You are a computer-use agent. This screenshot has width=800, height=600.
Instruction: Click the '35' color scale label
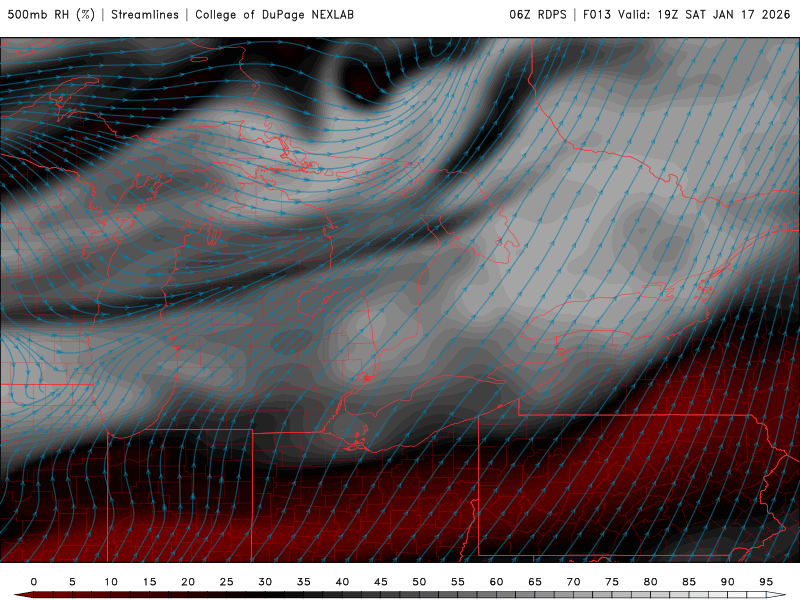pyautogui.click(x=304, y=582)
